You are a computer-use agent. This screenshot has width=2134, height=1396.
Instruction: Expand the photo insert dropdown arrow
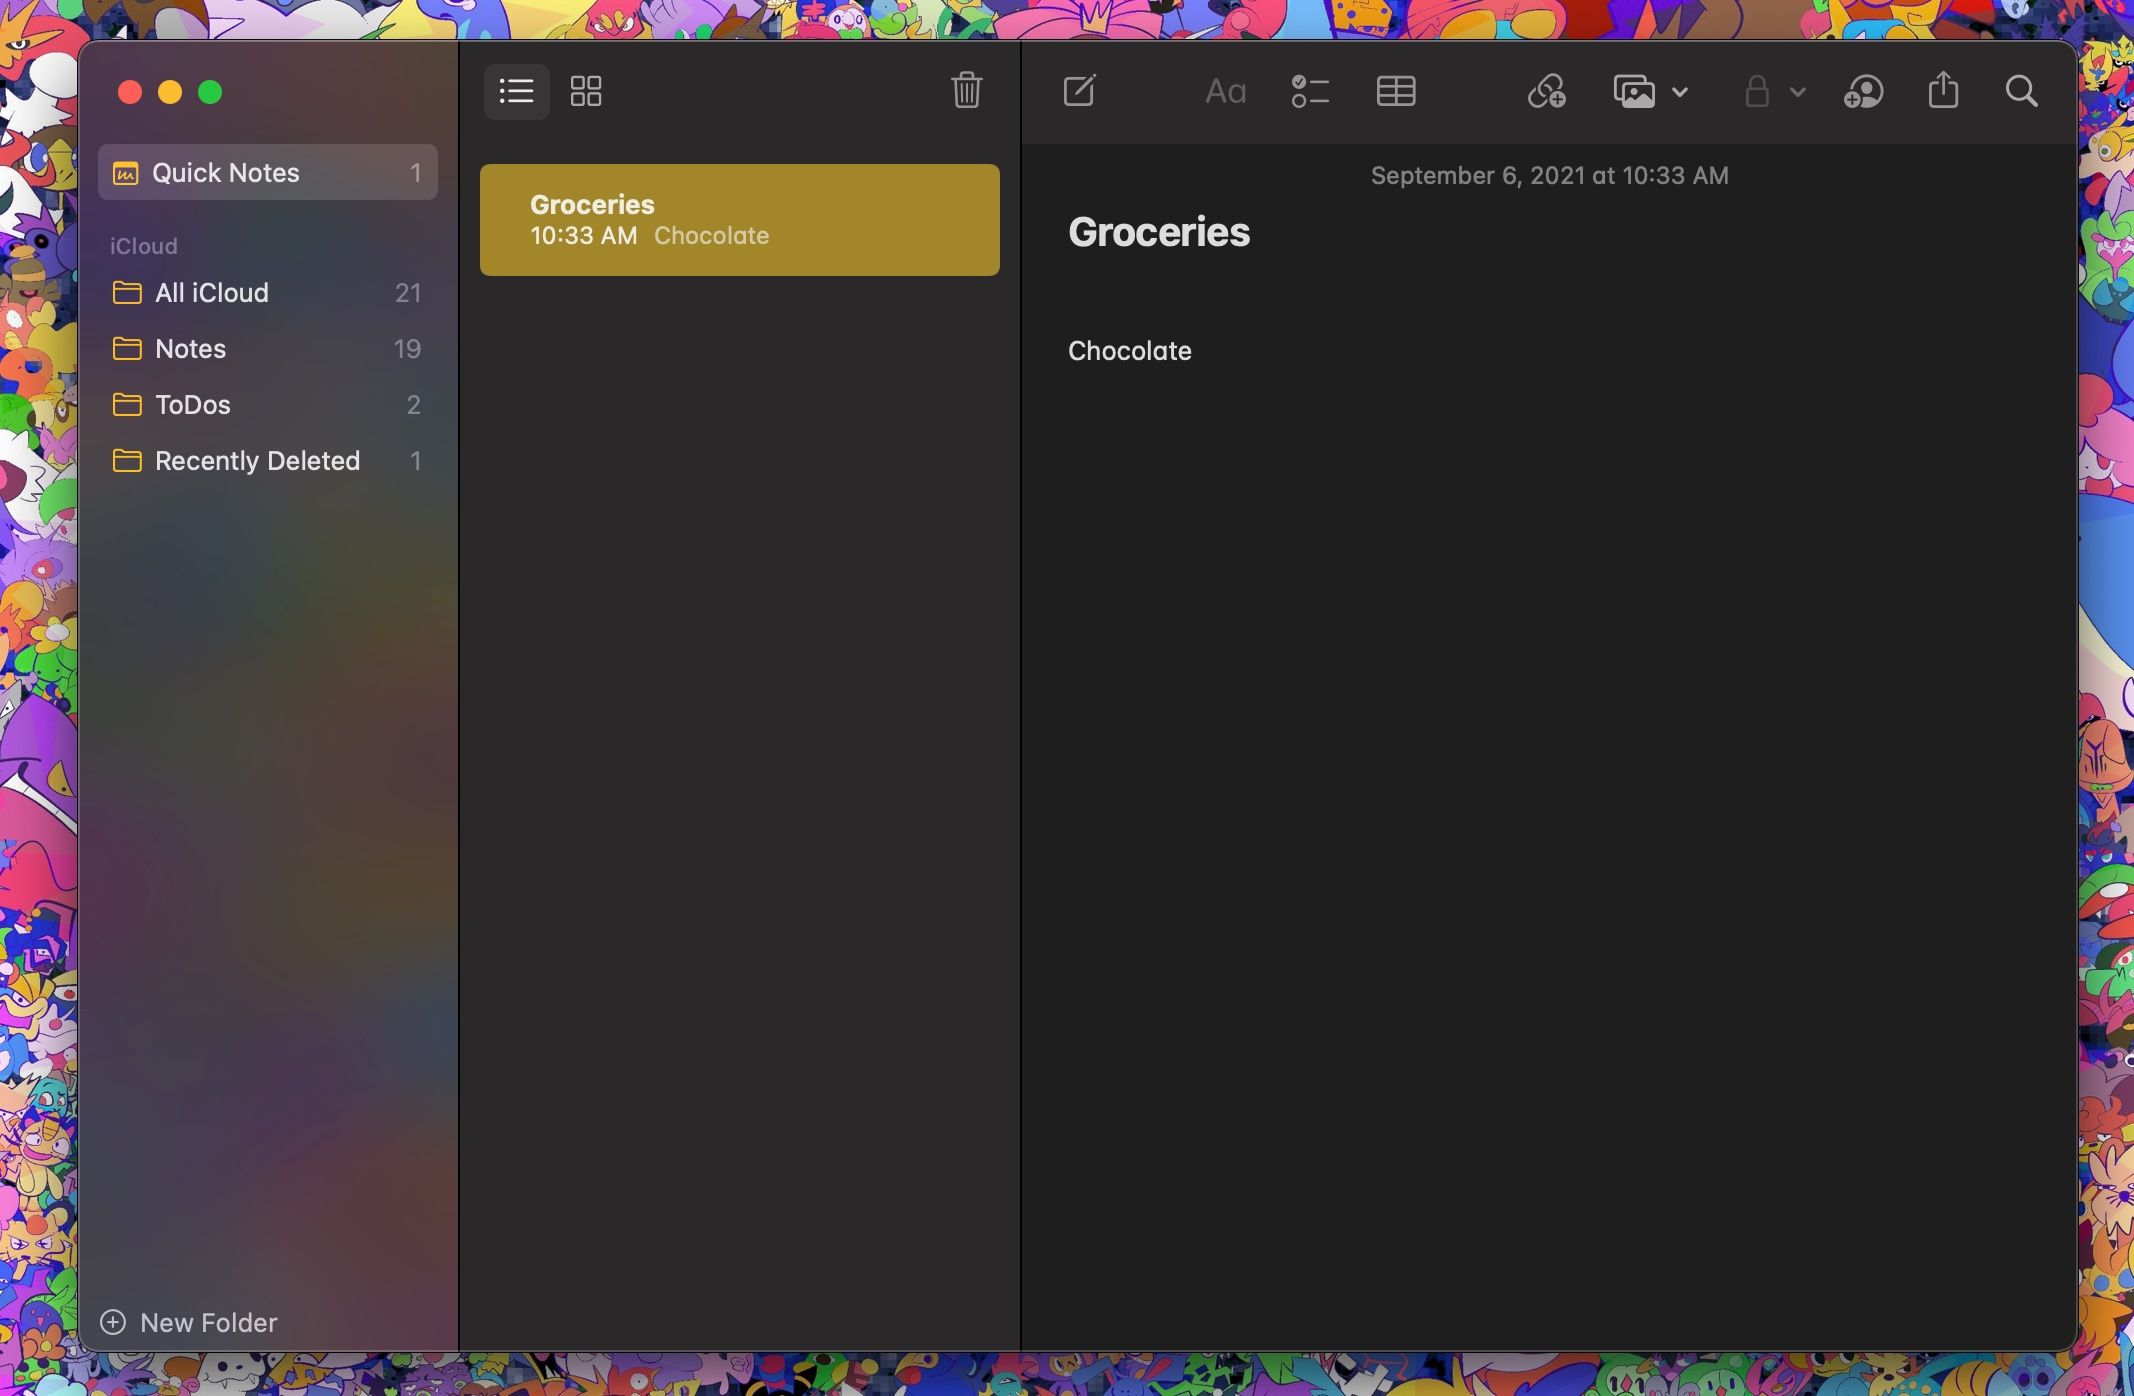[1679, 92]
